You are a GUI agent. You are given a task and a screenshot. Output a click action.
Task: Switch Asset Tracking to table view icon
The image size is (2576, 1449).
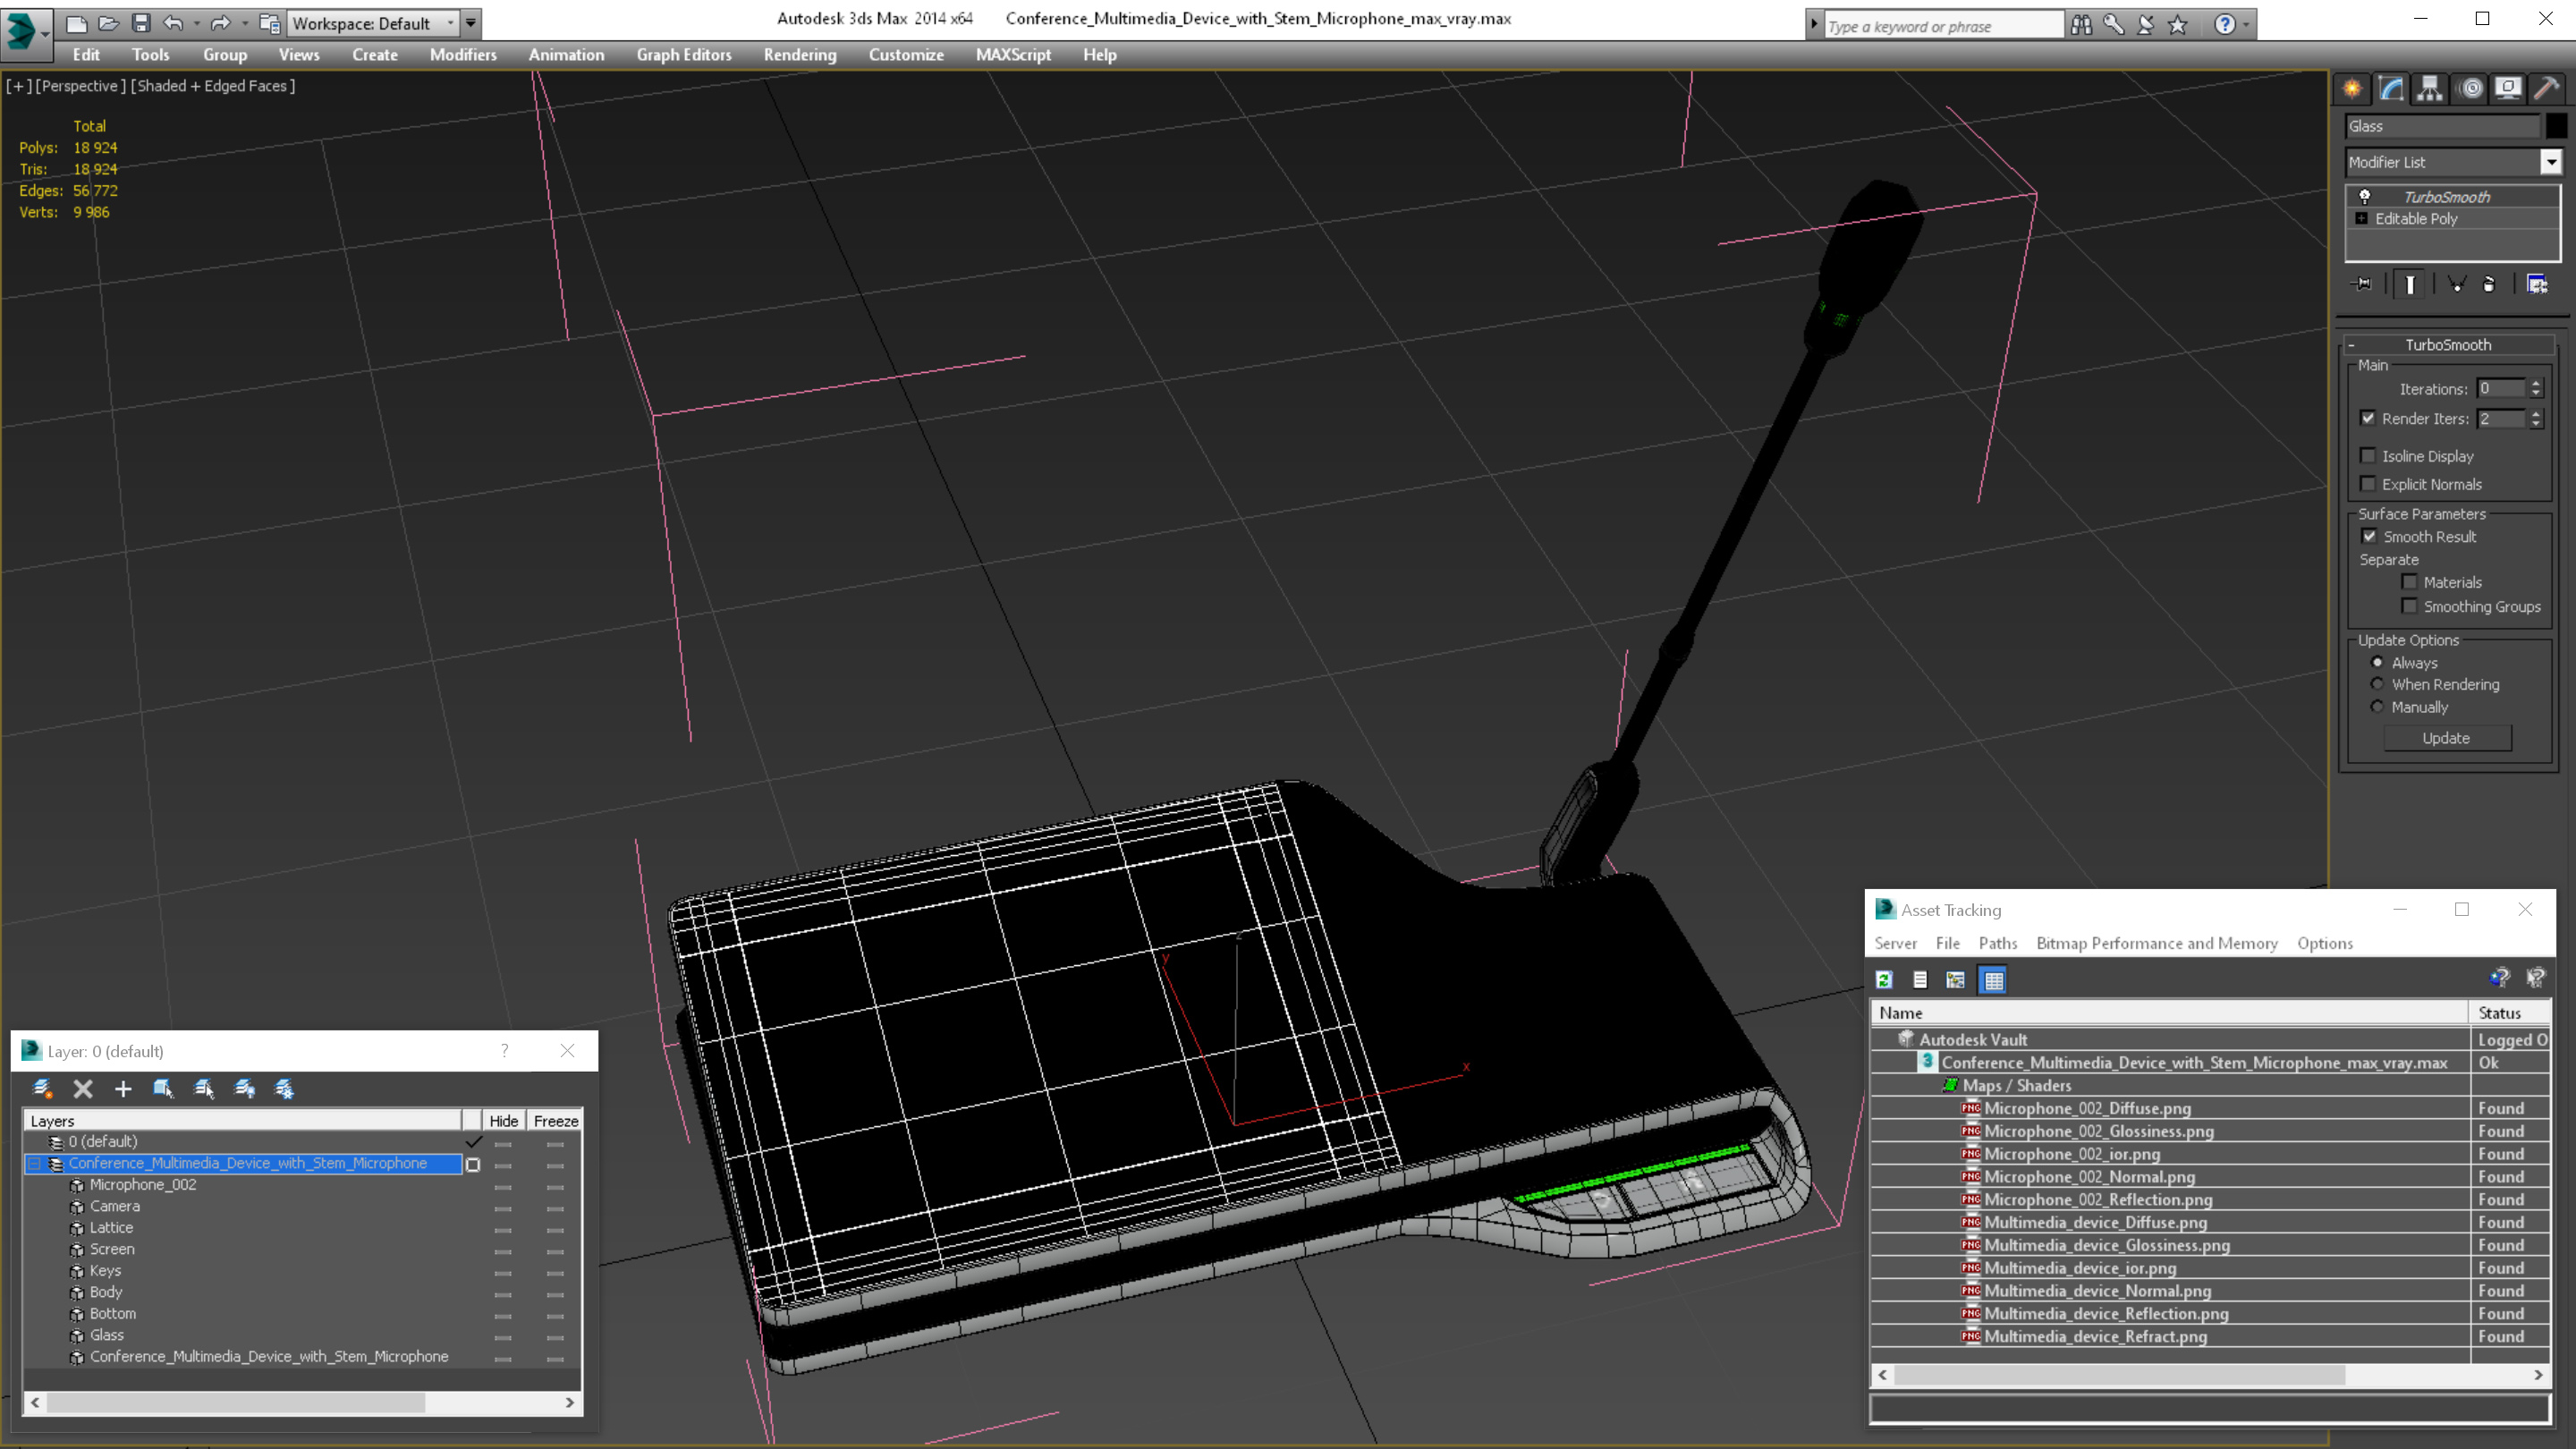[x=1993, y=980]
